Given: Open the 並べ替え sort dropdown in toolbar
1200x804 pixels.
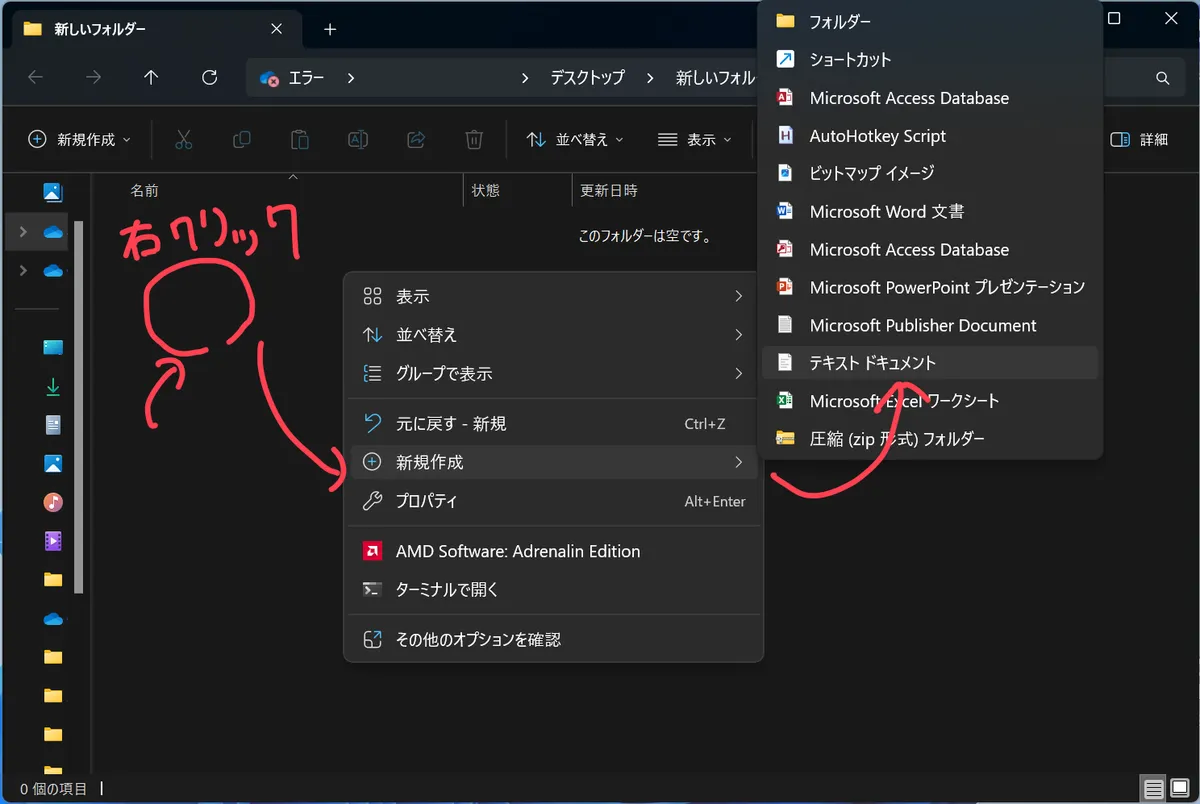Looking at the screenshot, I should point(575,140).
